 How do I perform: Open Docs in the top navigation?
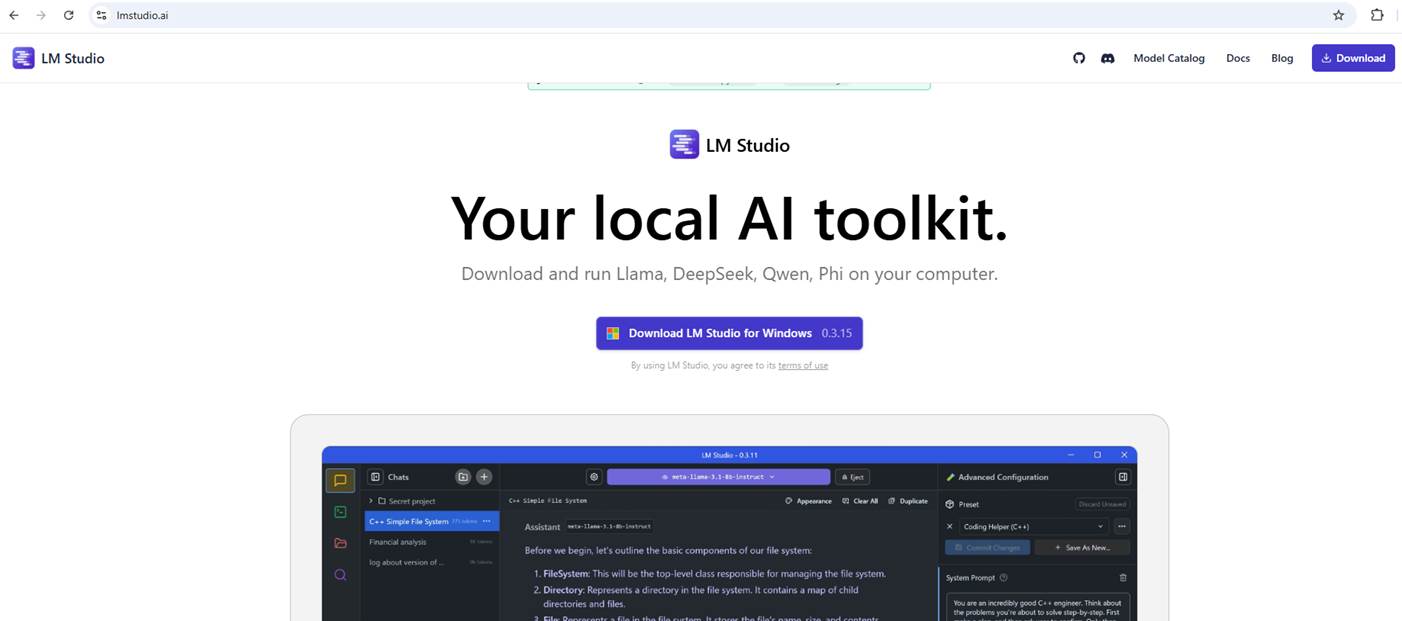coord(1238,58)
